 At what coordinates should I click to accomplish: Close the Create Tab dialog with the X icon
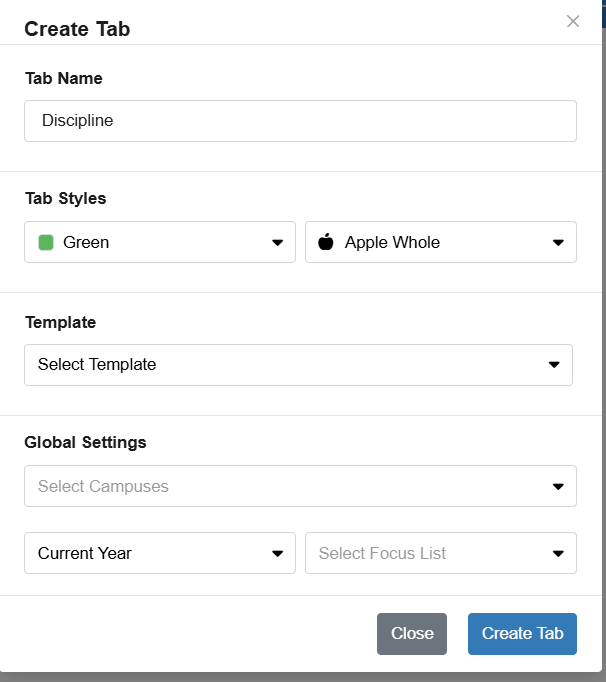pos(573,21)
